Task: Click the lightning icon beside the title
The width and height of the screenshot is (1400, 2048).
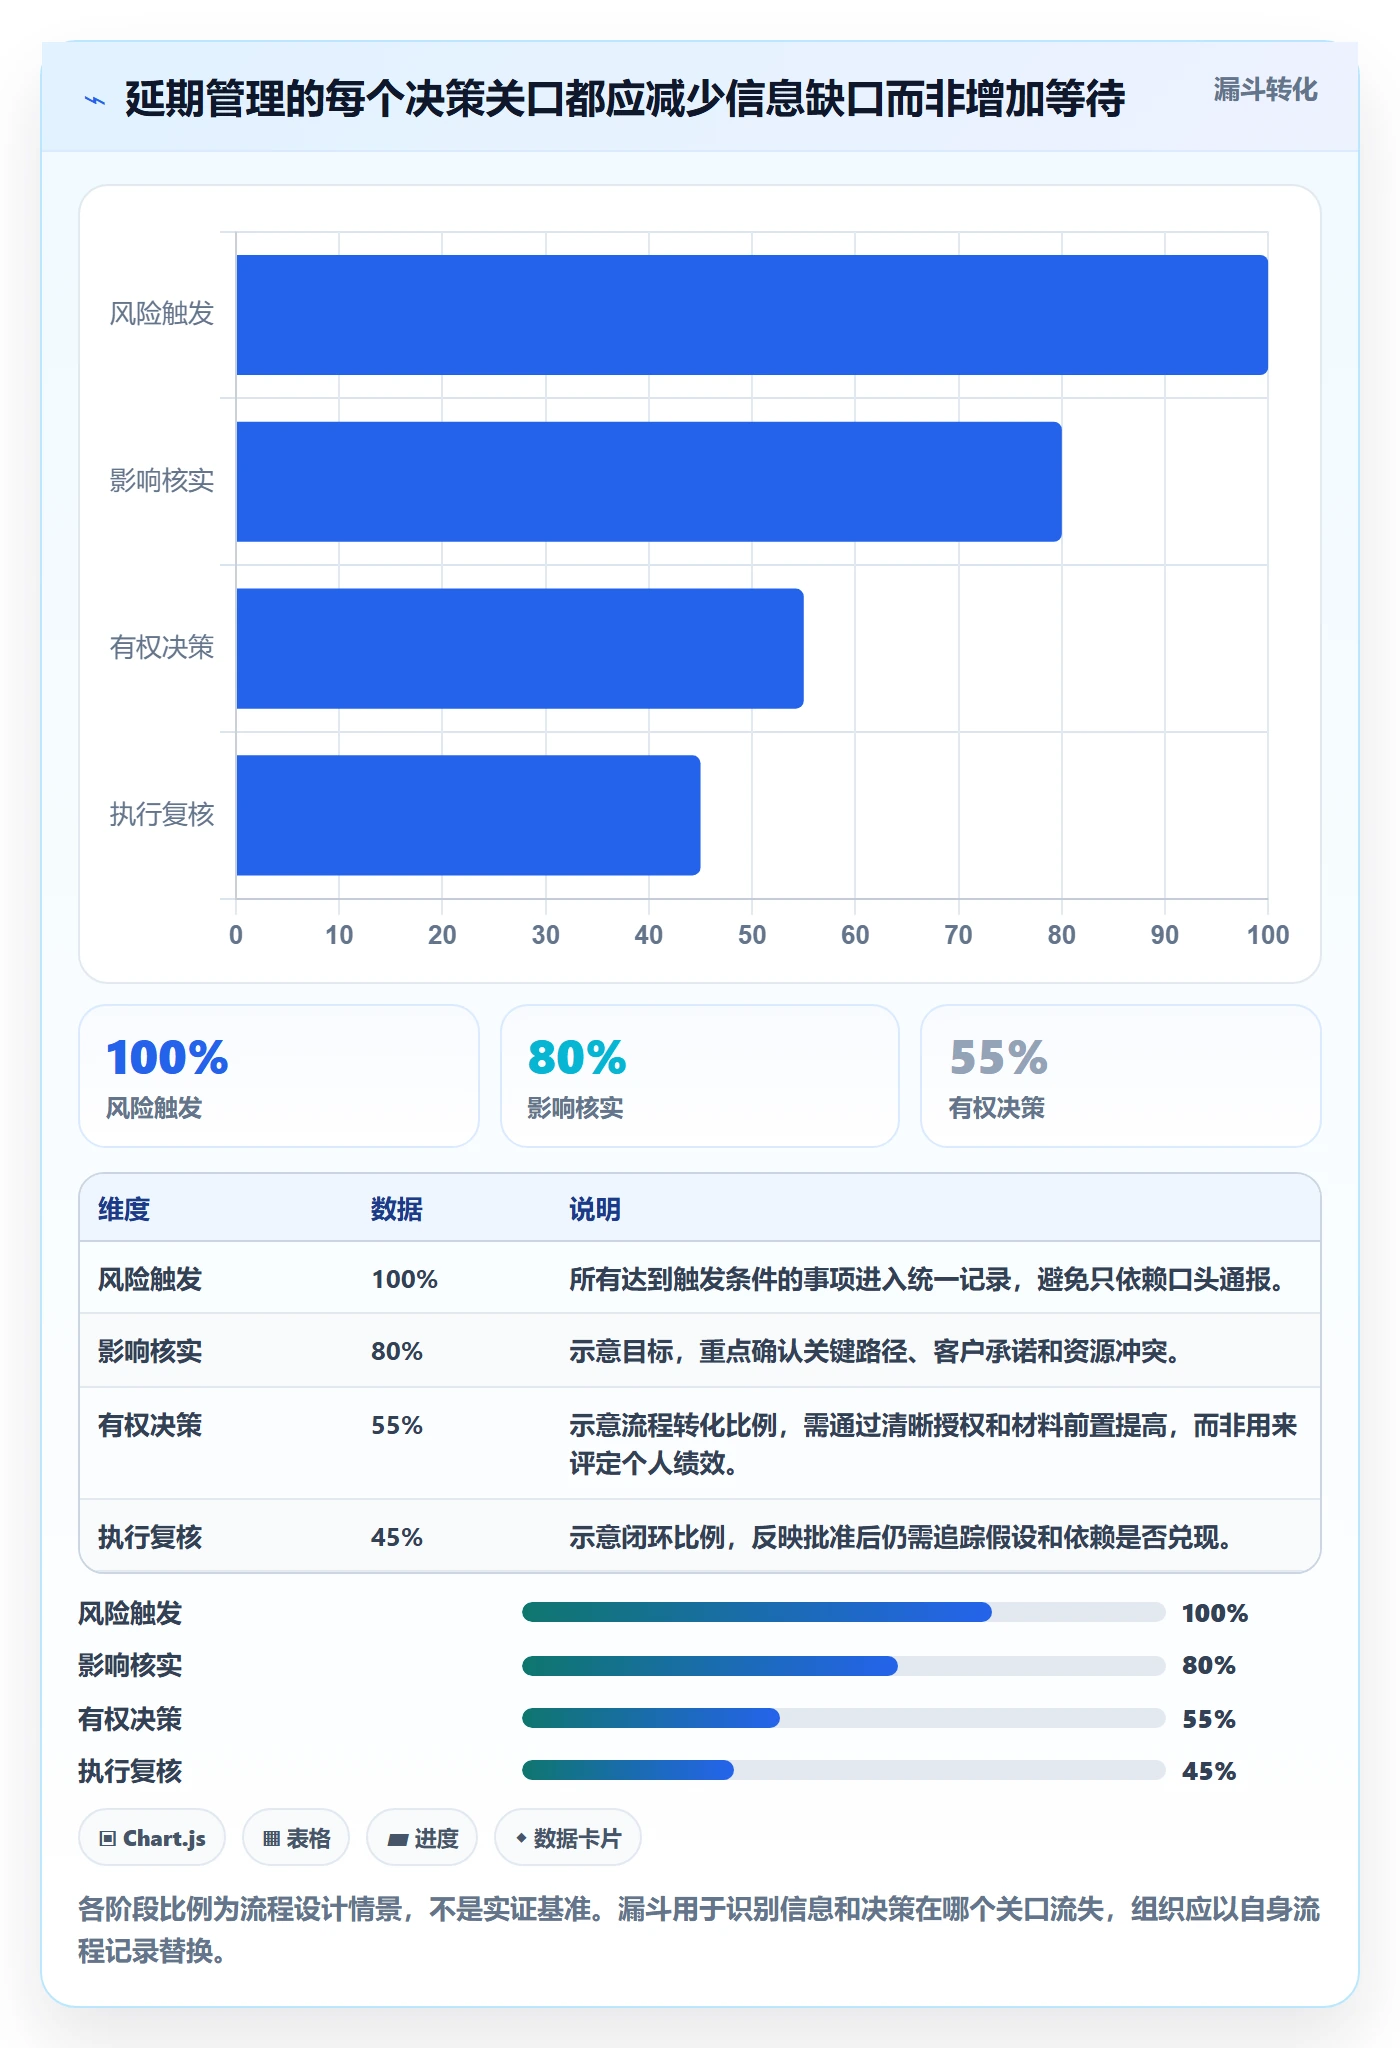Action: (95, 100)
